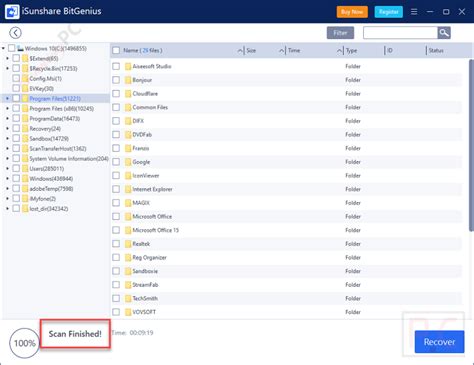Screen dimensions: 474x365
Task: Click the ProgramData tree folder icon
Action: (x=25, y=118)
